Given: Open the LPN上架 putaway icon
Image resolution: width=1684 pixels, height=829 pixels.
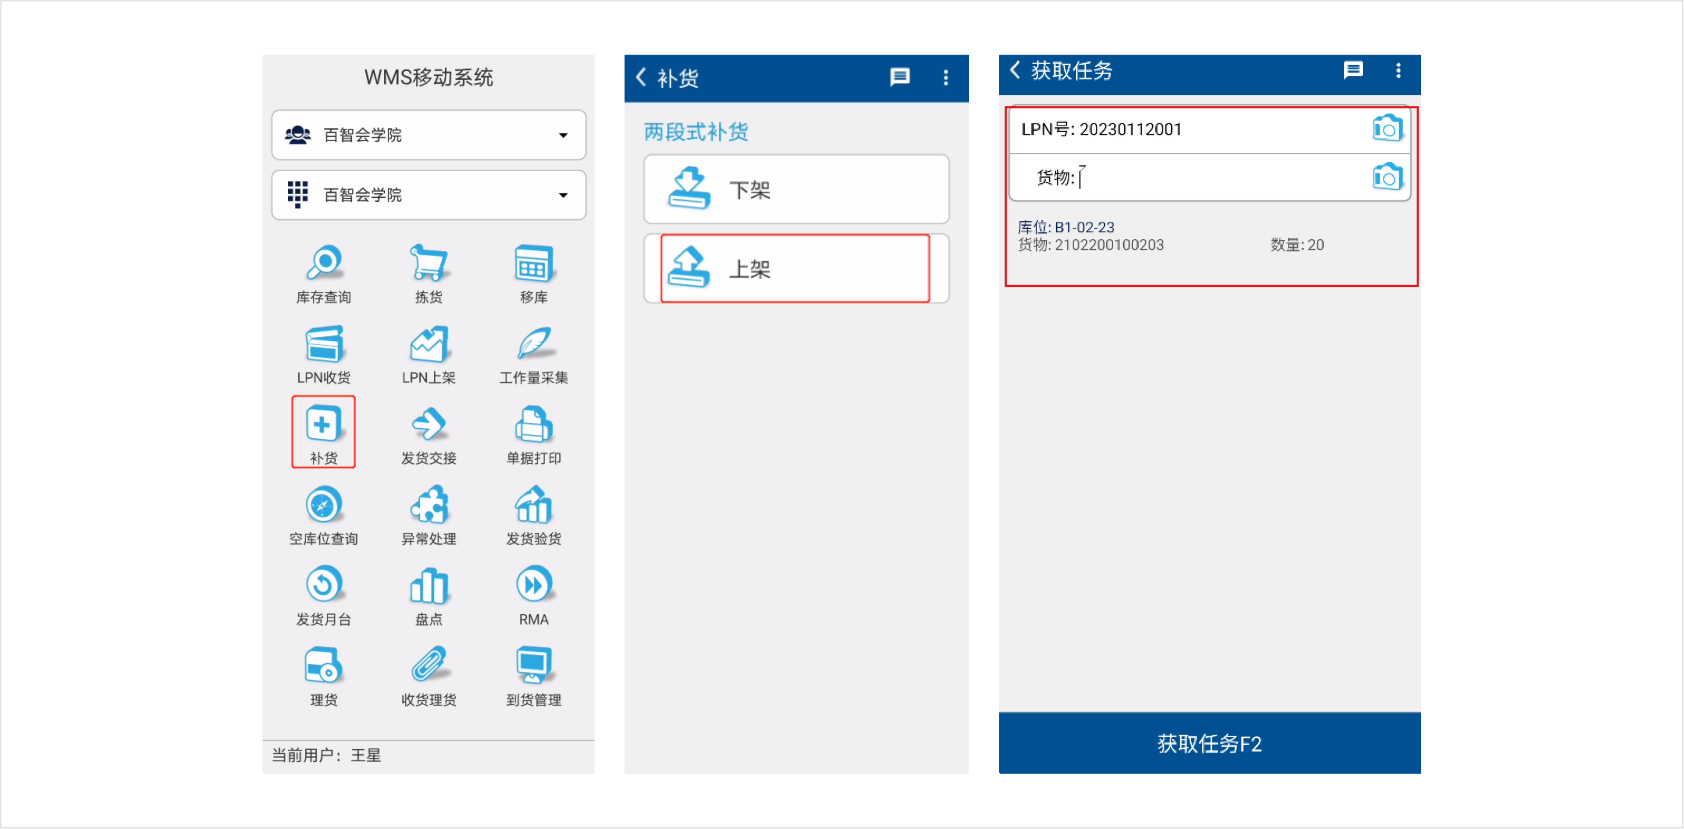Looking at the screenshot, I should point(428,345).
